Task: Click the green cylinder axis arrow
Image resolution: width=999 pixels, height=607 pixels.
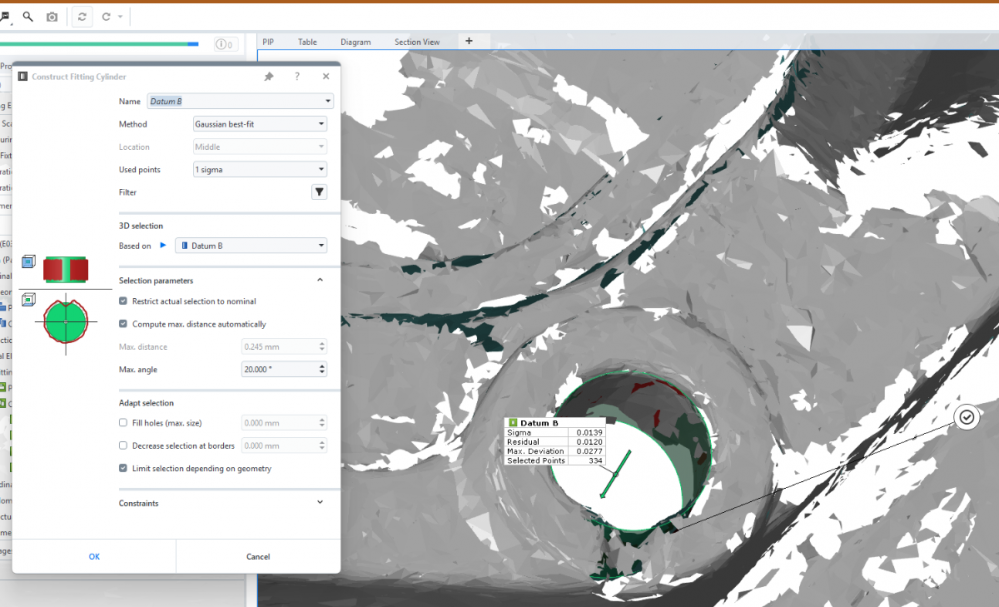Action: pyautogui.click(x=615, y=475)
